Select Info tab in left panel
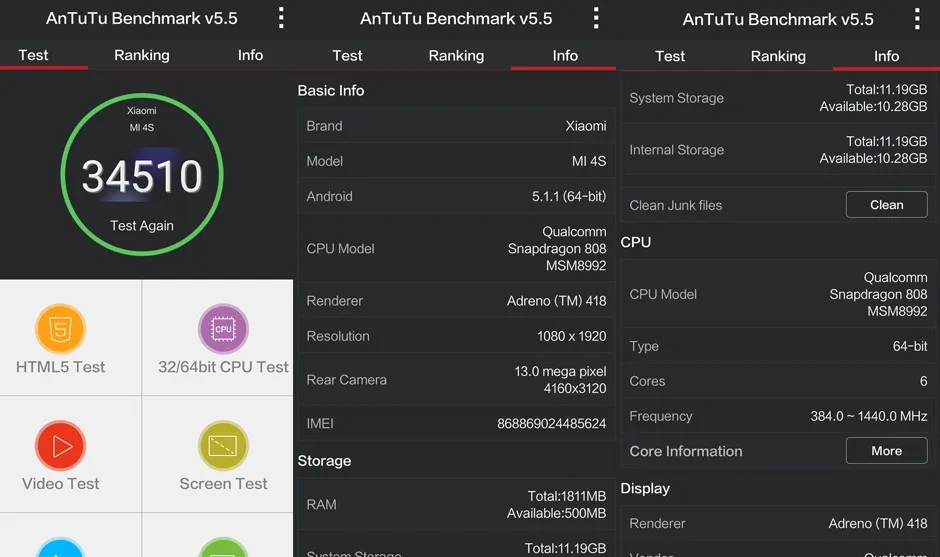Image resolution: width=940 pixels, height=557 pixels. (x=251, y=55)
